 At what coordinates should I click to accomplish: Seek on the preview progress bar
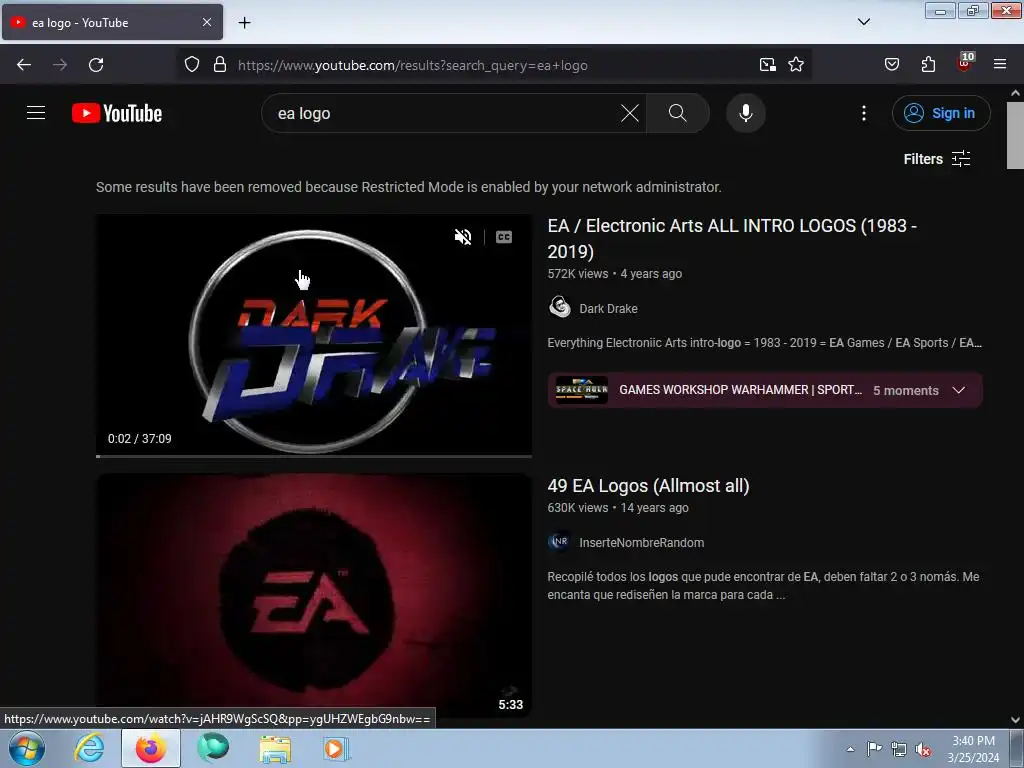tap(313, 456)
